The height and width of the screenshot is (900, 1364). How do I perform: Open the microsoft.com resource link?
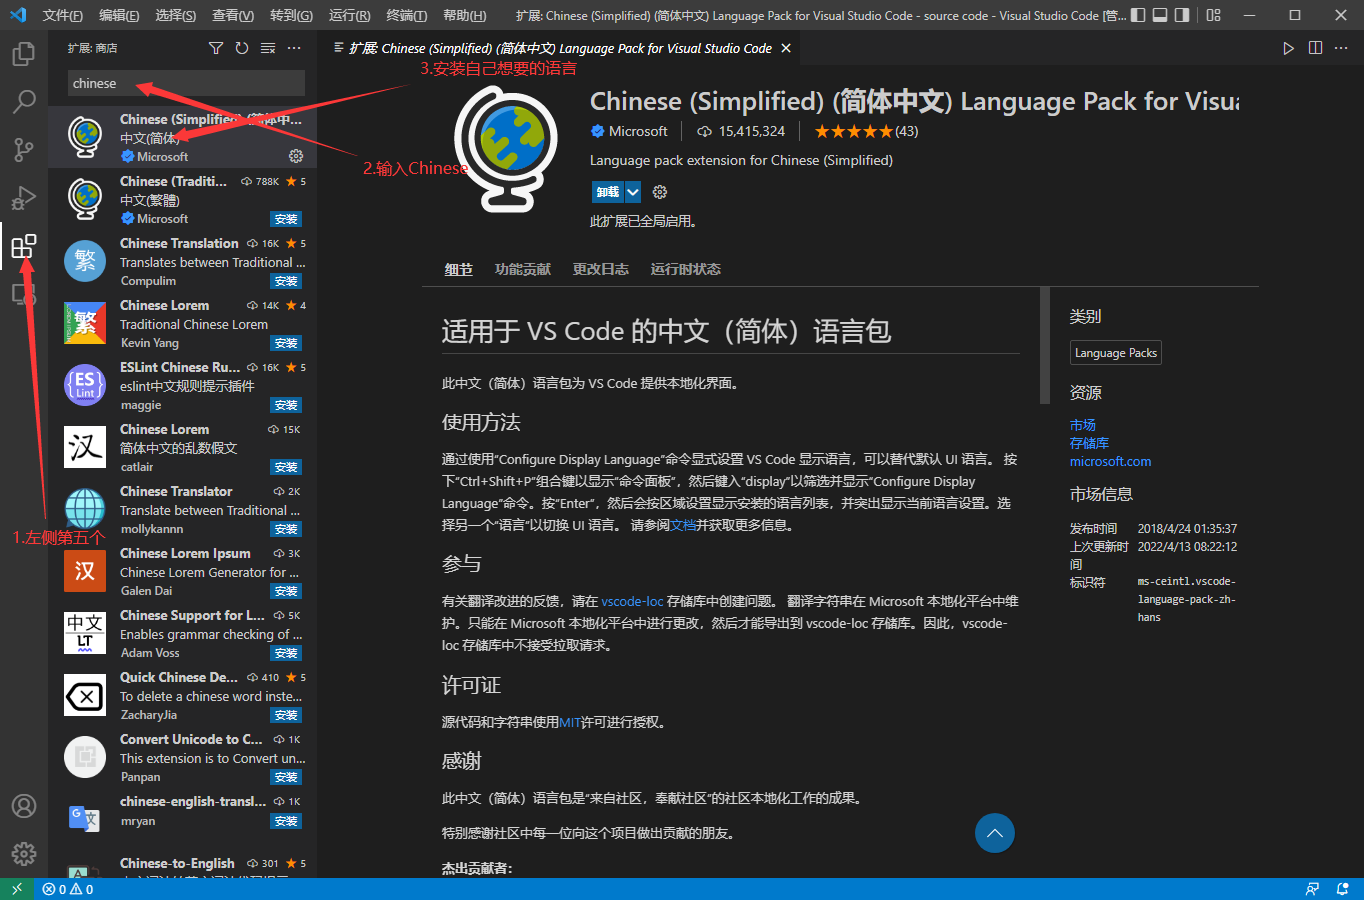pos(1110,461)
